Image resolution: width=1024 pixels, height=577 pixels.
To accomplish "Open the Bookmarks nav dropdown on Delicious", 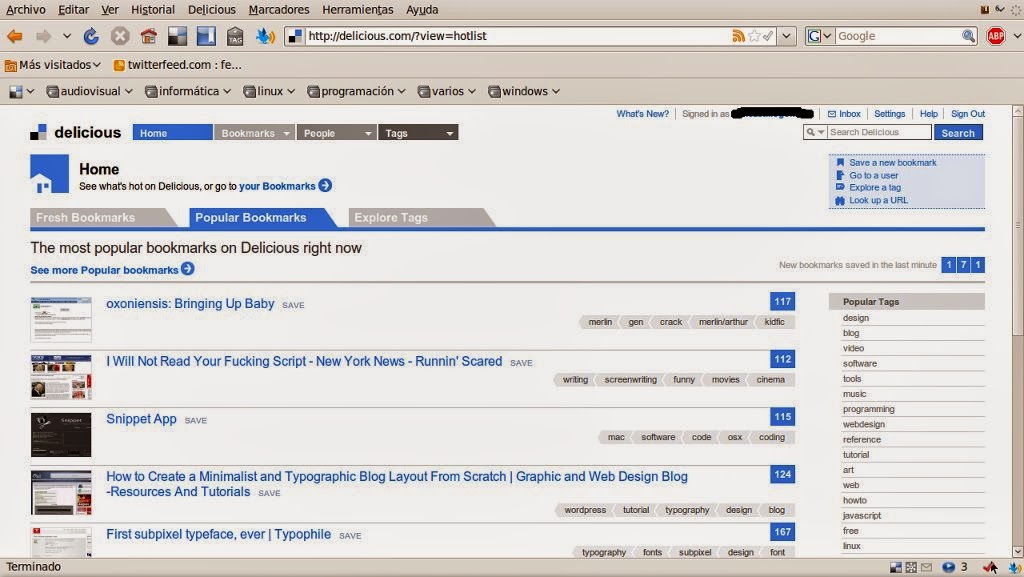I will click(x=287, y=133).
